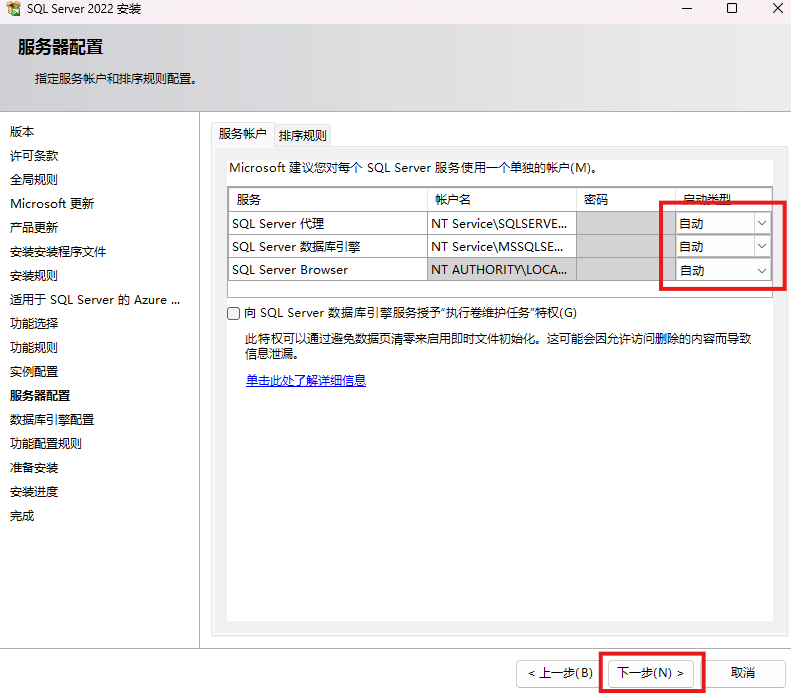Image resolution: width=791 pixels, height=694 pixels.
Task: Open startup type dropdown for SQL Server 数据库引擎
Action: [x=761, y=246]
